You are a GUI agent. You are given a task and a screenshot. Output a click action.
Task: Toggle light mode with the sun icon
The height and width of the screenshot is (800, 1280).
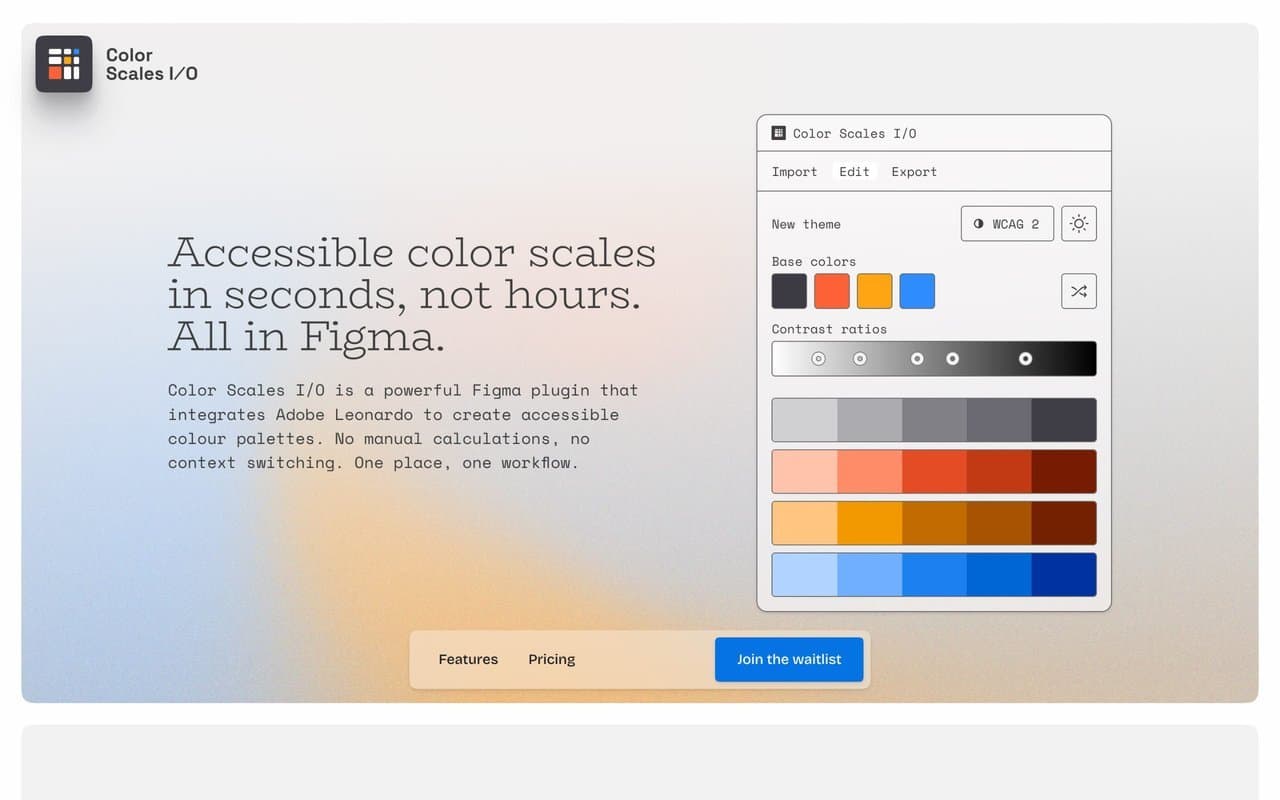[1078, 224]
